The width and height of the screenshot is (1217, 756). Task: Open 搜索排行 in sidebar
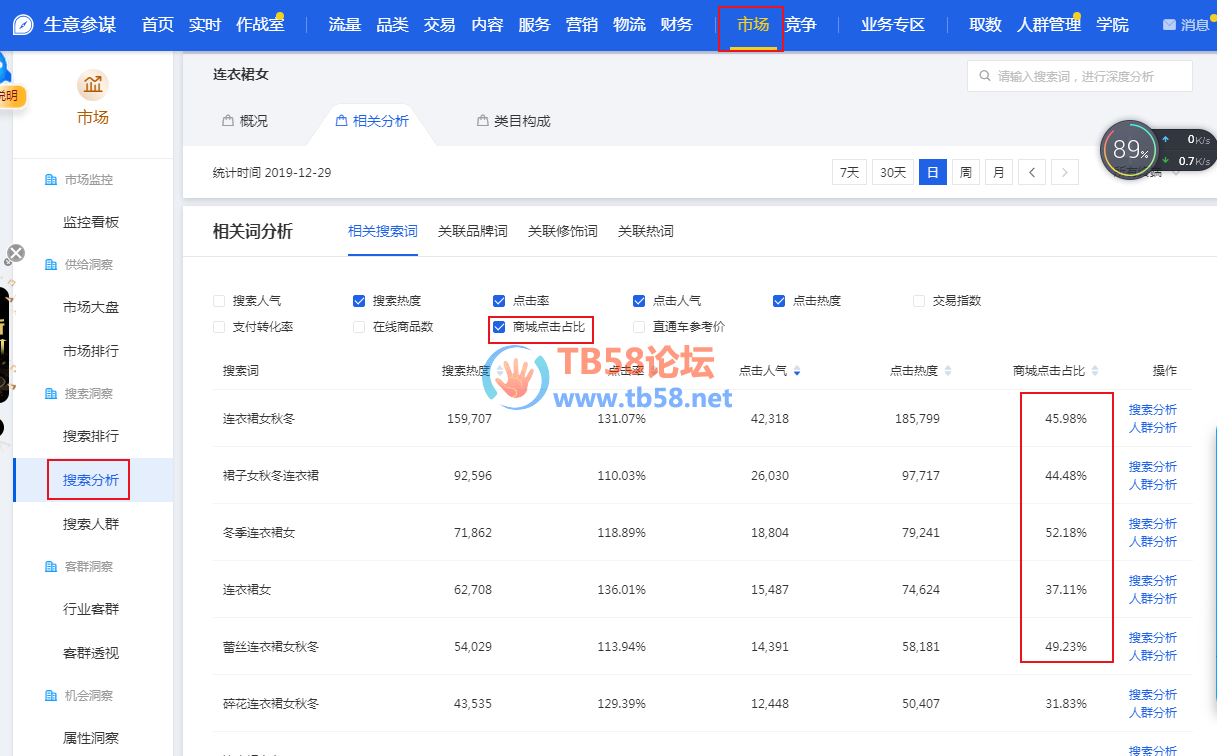[x=91, y=437]
